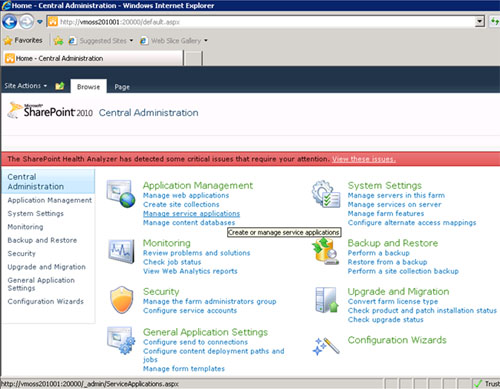Click Restore from a backup link
500x389 pixels.
(387, 262)
